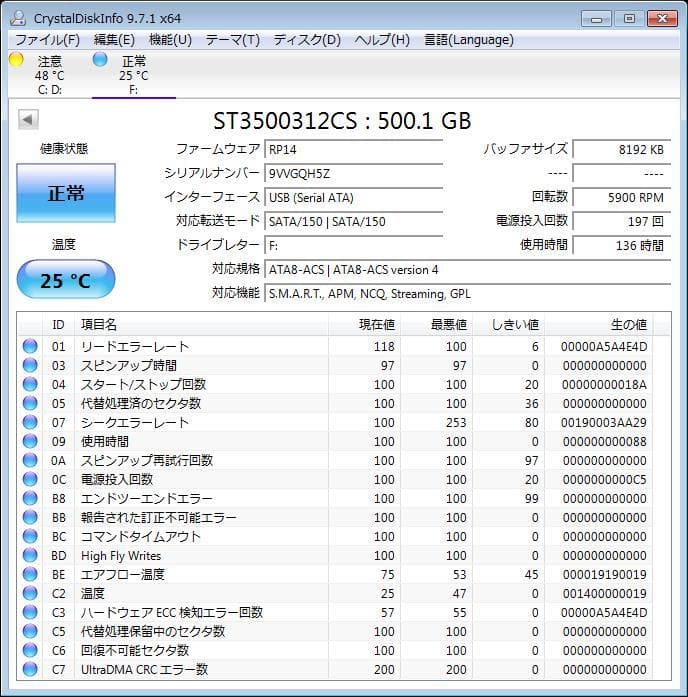Click the serial number field 9VVGQH5Z

353,173
